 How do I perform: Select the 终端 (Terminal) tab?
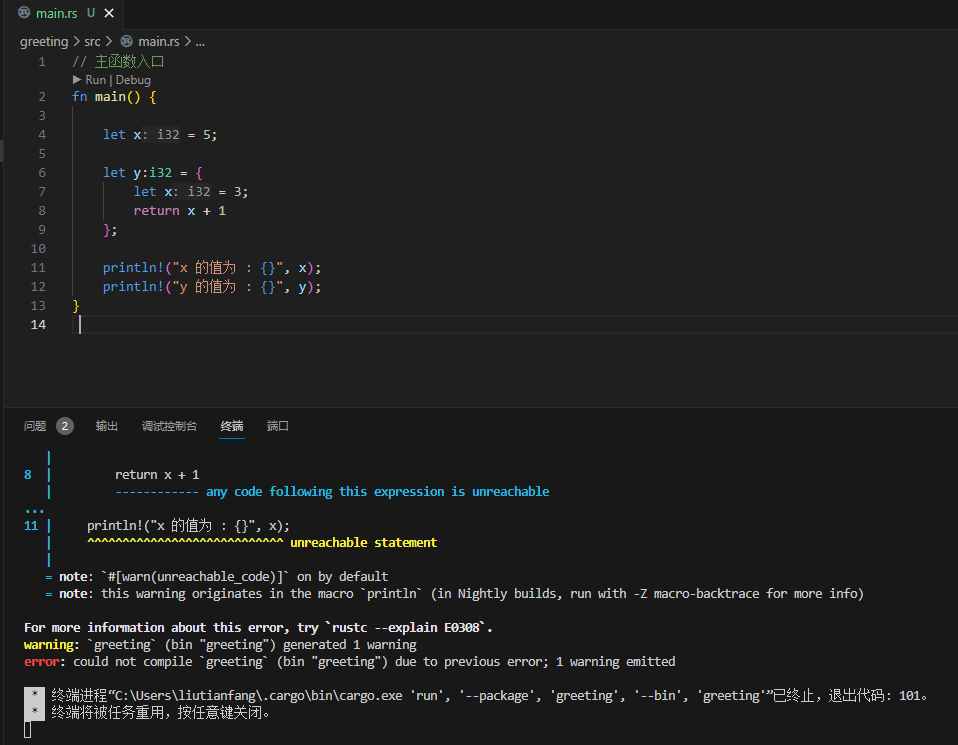[x=232, y=426]
